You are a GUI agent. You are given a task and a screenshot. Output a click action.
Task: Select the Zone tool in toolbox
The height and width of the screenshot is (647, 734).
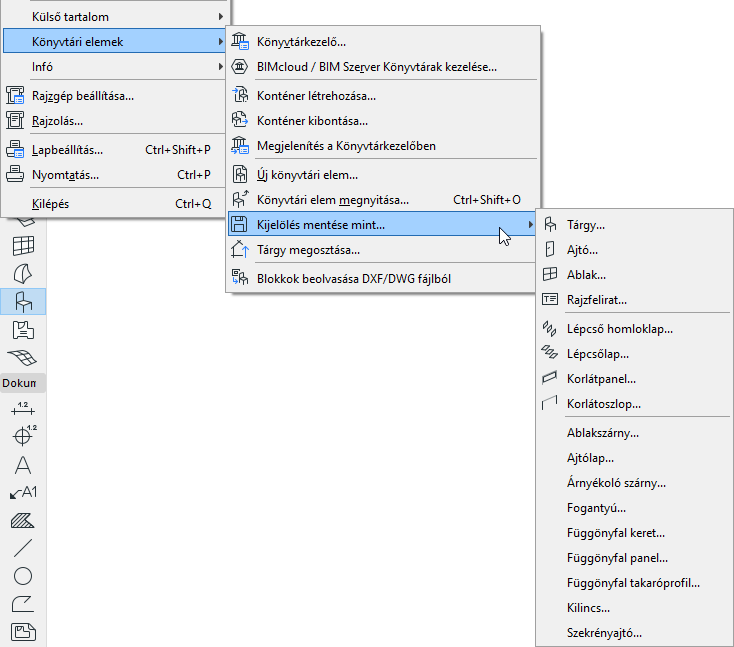[23, 330]
